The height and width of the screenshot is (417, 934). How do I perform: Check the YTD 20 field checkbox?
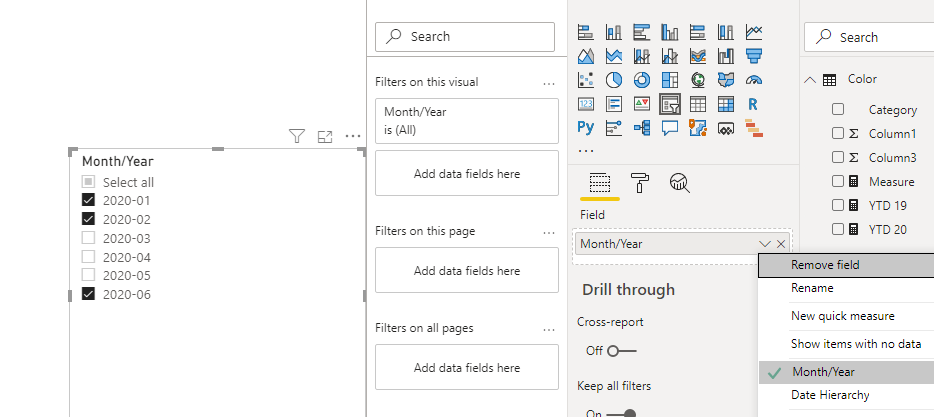pyautogui.click(x=838, y=229)
